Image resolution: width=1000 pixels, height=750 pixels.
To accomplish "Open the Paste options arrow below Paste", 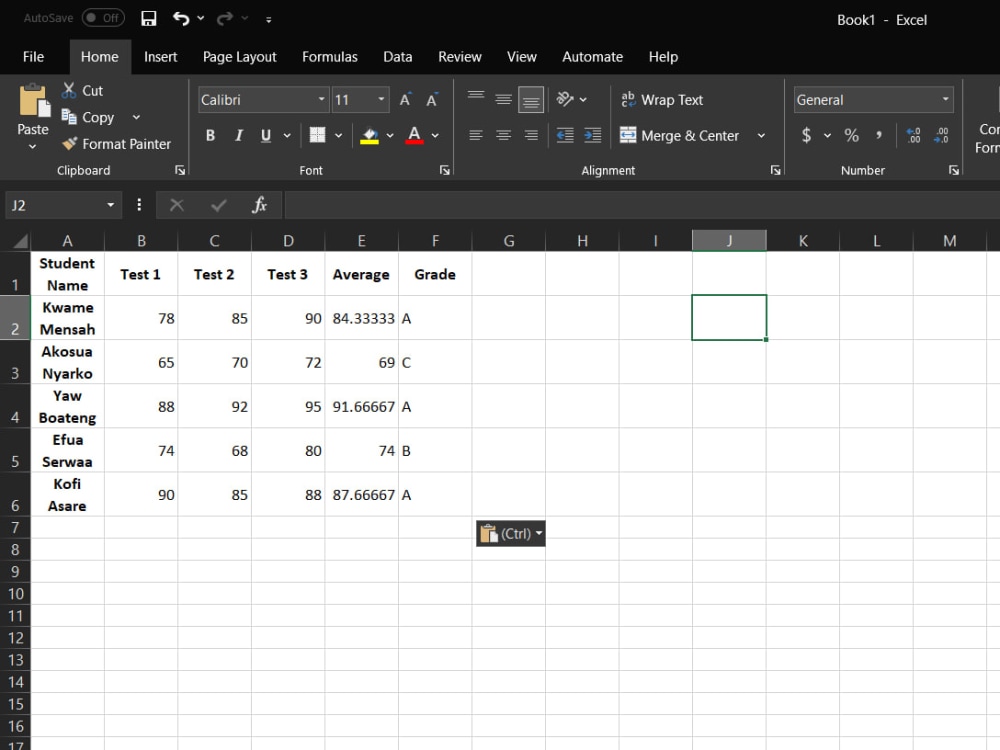I will pos(33,147).
